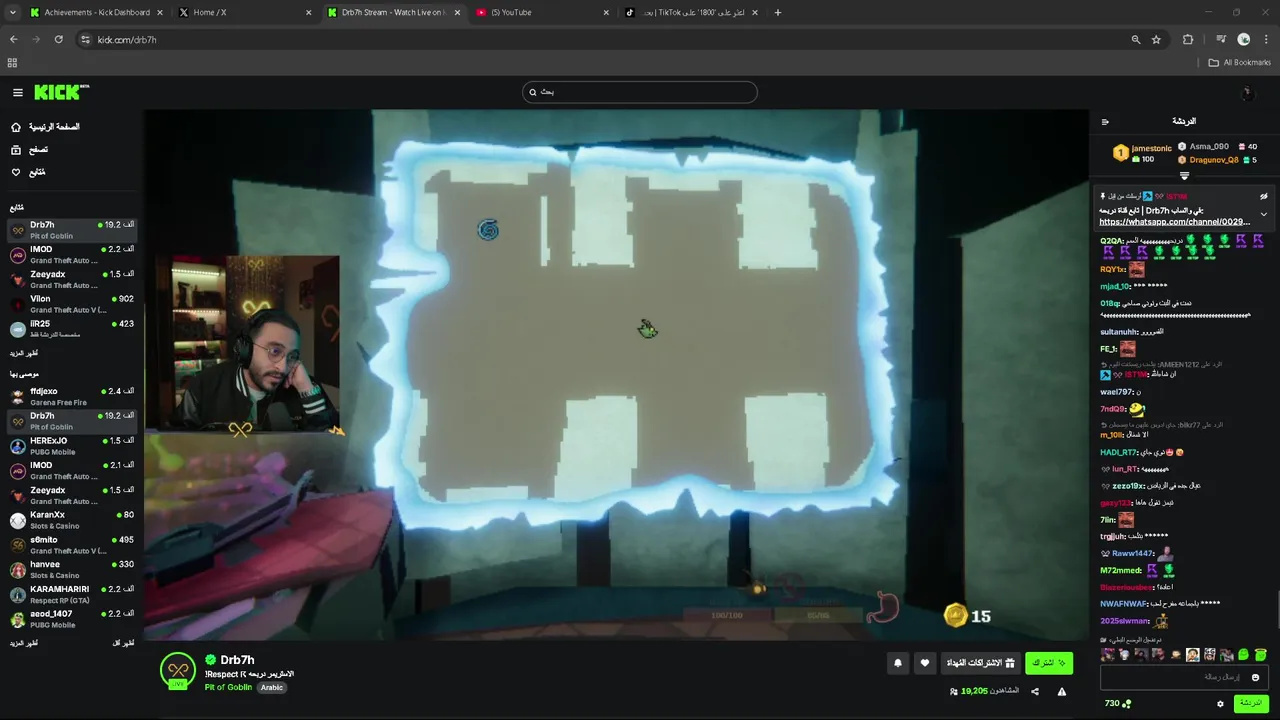Open chat user sultanuhh
Viewport: 1280px width, 720px height.
point(1118,331)
